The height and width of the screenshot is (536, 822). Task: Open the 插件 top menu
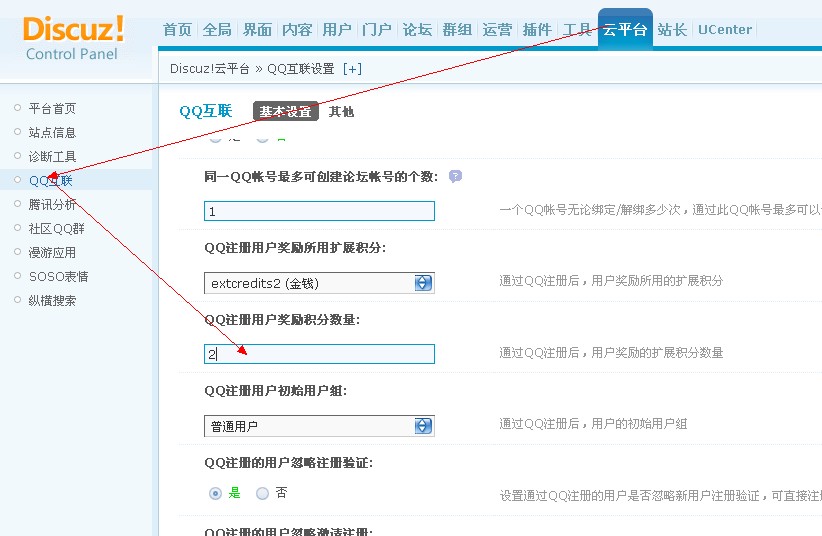(537, 29)
